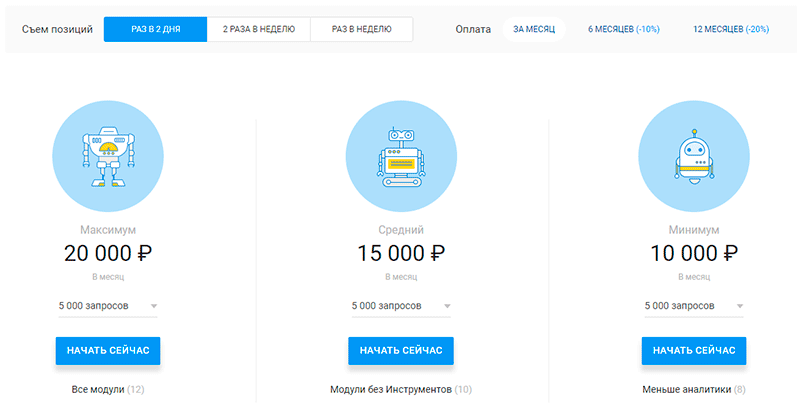Click the 'Минимум' plan title
800x413 pixels.
(694, 230)
